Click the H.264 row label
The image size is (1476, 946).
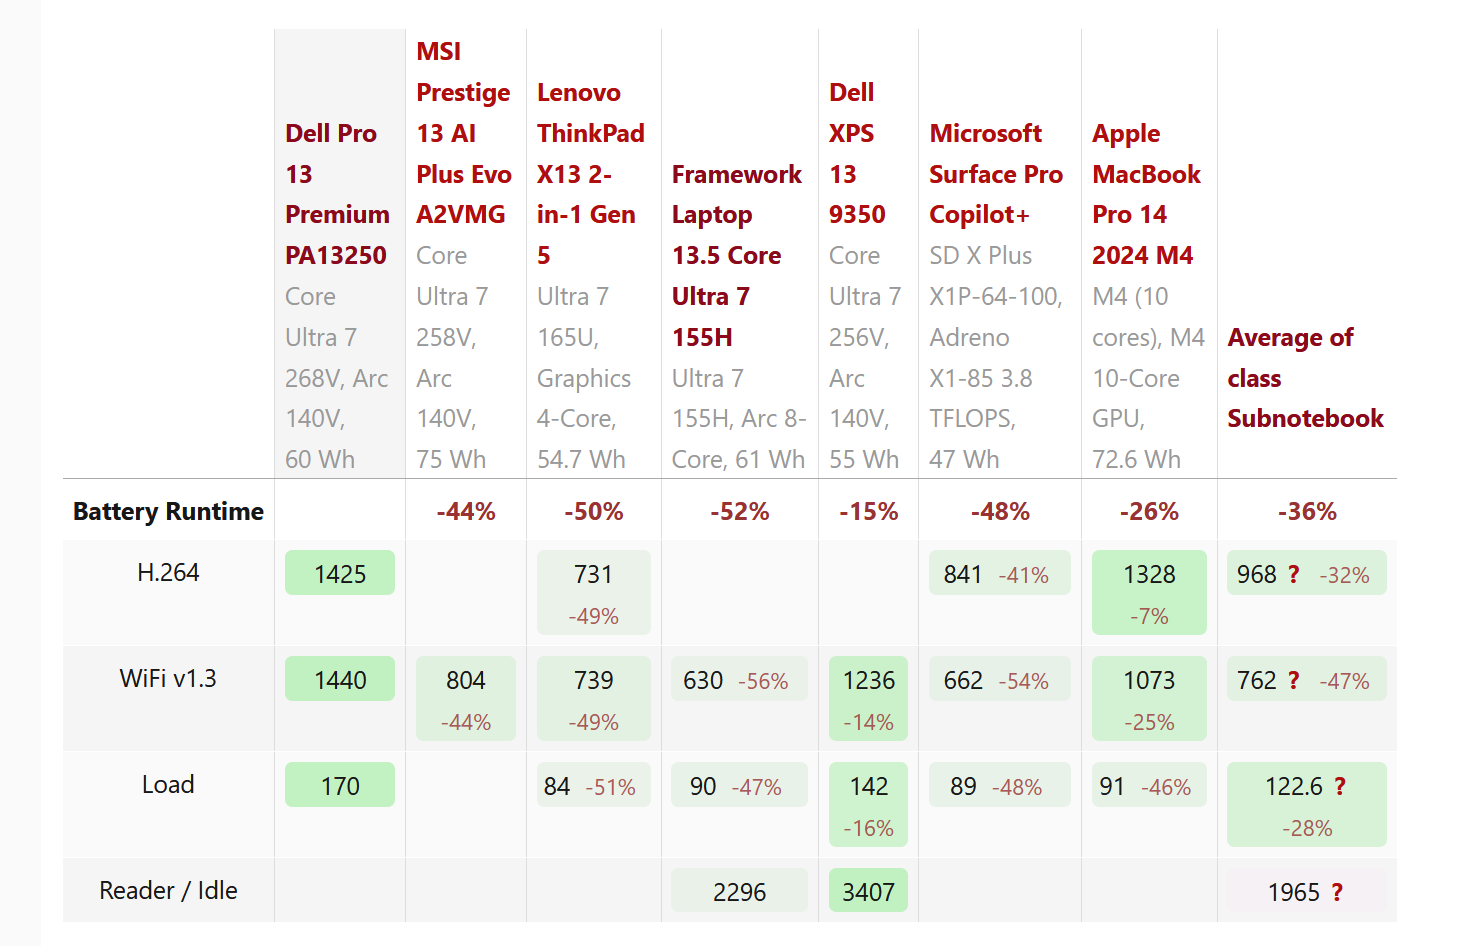168,572
